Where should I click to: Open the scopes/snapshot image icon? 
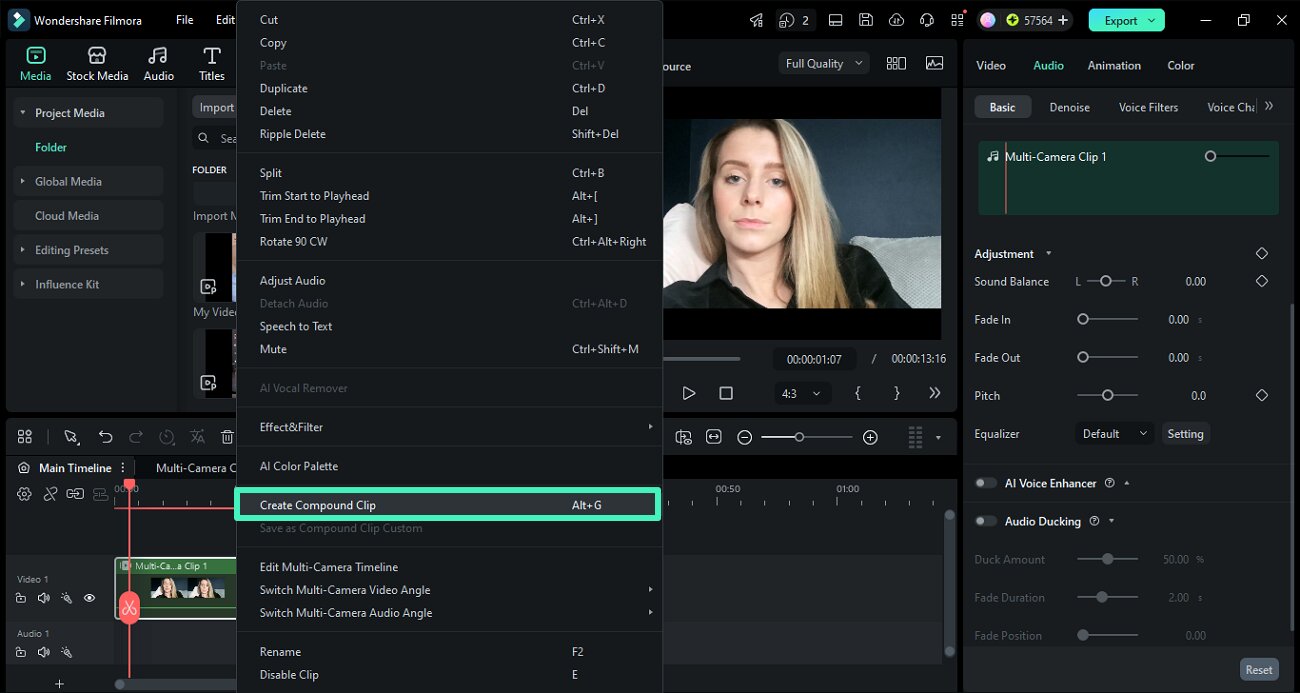coord(934,63)
